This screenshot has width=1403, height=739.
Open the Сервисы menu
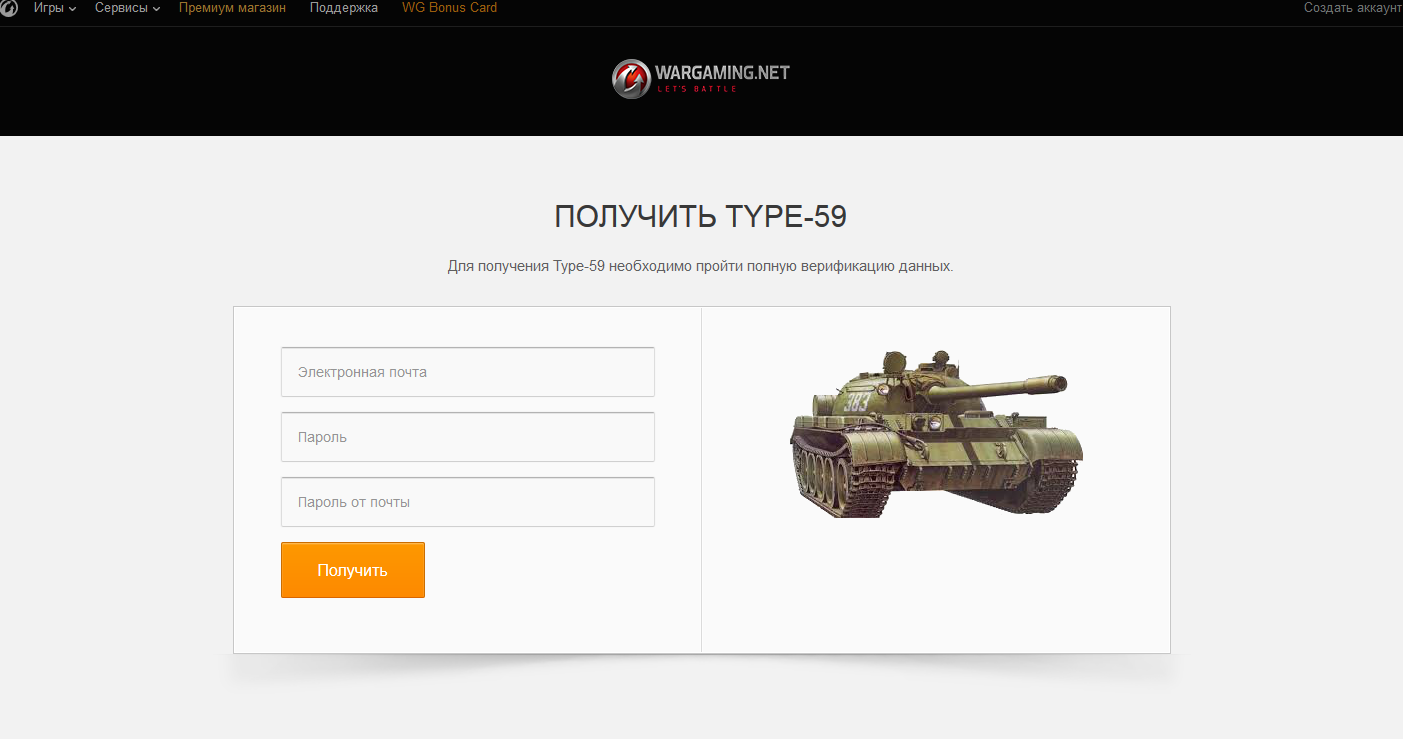coord(121,8)
